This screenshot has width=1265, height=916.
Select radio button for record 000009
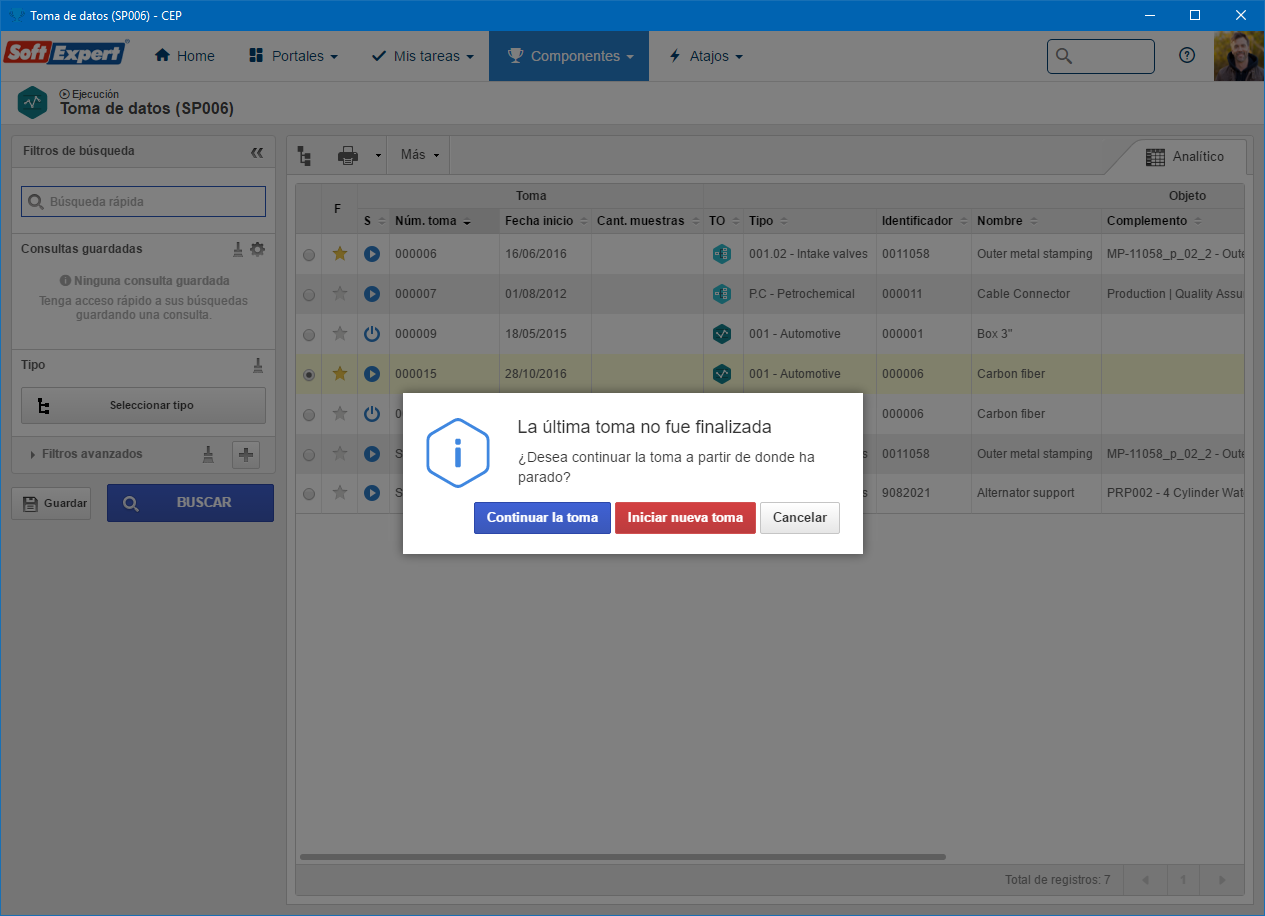309,335
